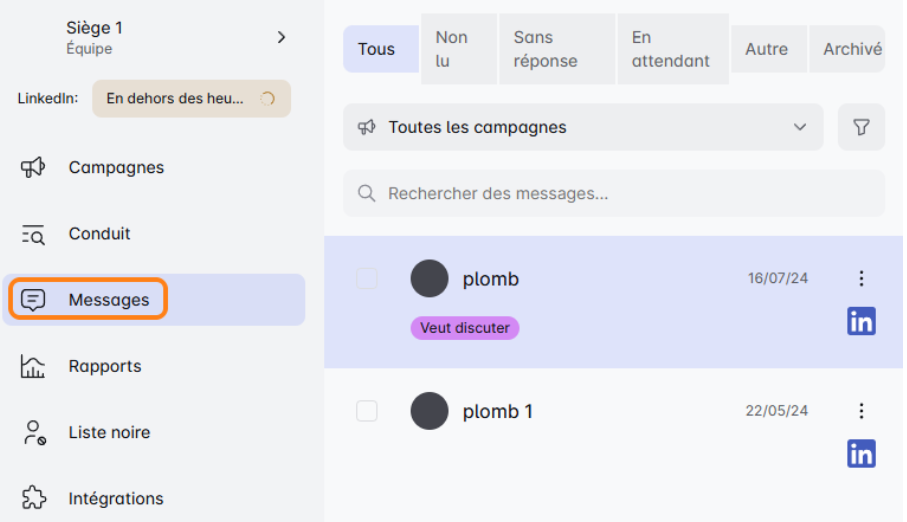This screenshot has height=522, width=907.
Task: Open the Messages sidebar item
Action: [108, 300]
